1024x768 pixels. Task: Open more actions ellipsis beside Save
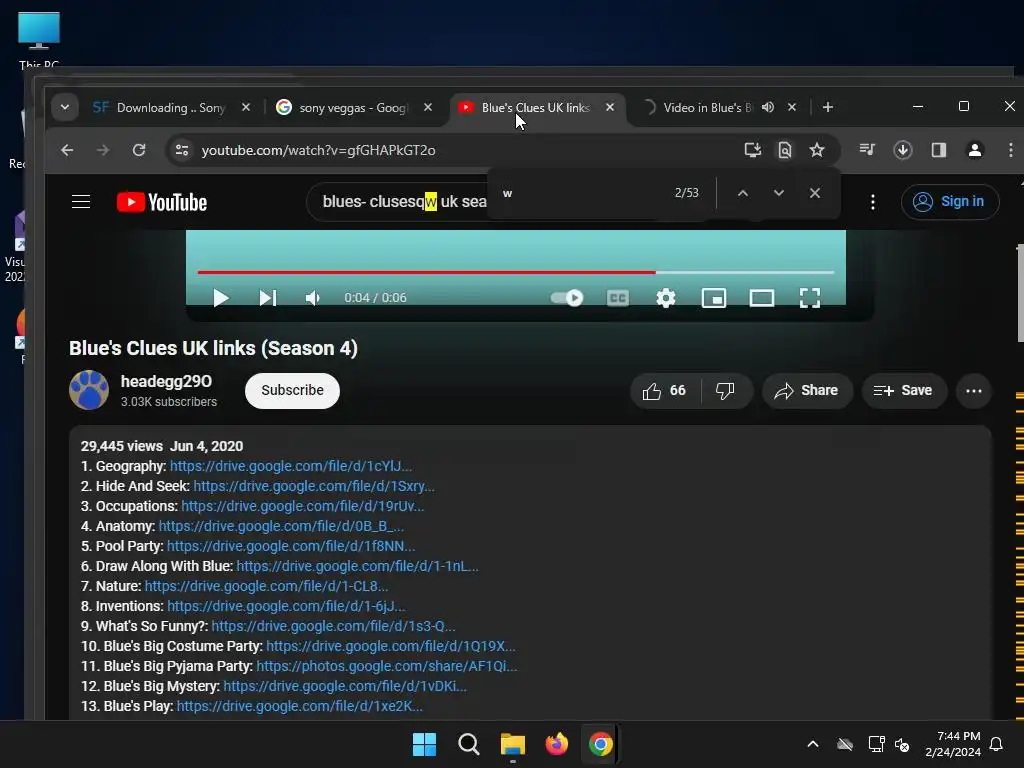click(974, 391)
